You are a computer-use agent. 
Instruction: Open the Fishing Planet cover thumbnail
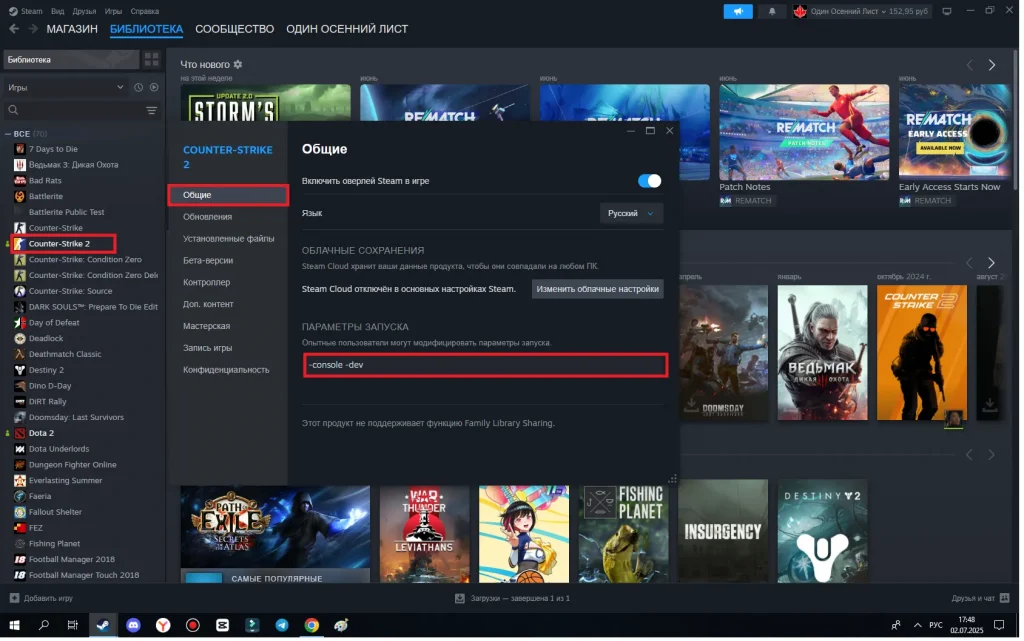pyautogui.click(x=623, y=533)
